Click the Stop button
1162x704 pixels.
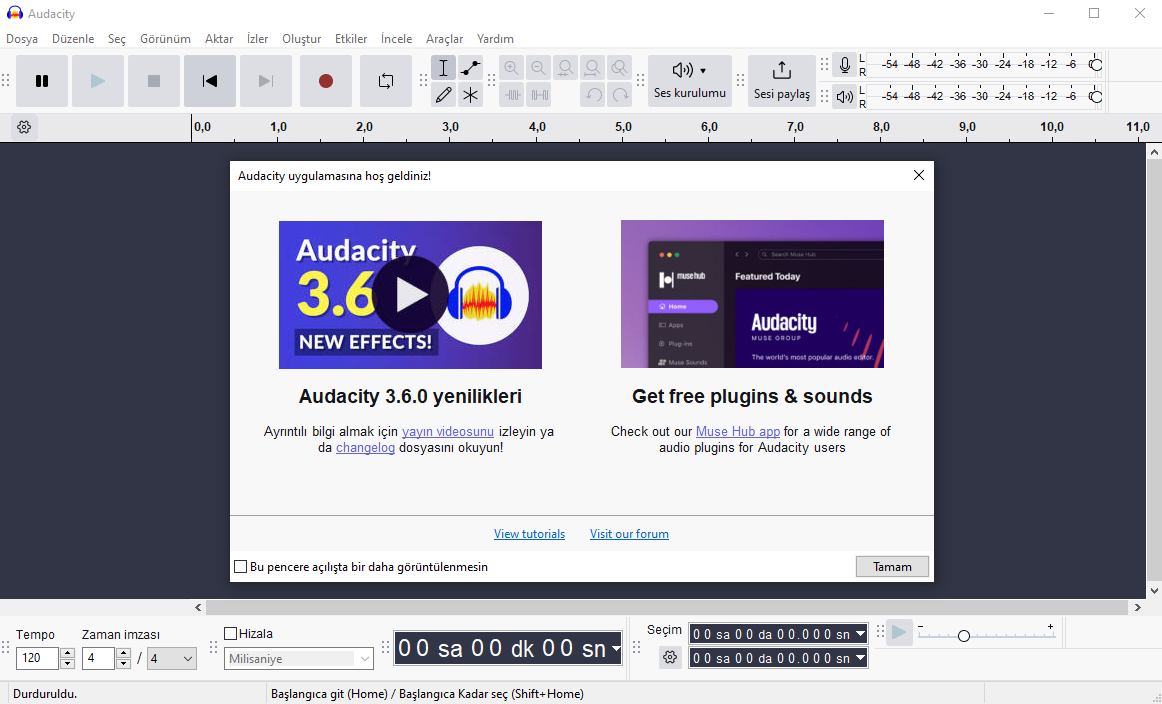pyautogui.click(x=153, y=81)
